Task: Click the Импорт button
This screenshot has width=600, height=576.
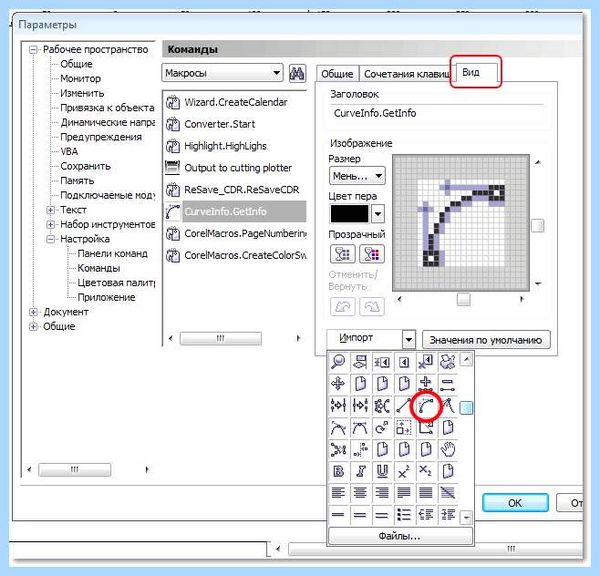Action: (364, 339)
